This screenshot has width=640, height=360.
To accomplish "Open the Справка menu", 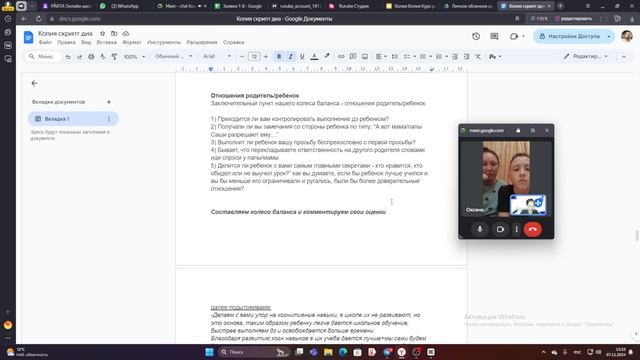I will point(233,42).
